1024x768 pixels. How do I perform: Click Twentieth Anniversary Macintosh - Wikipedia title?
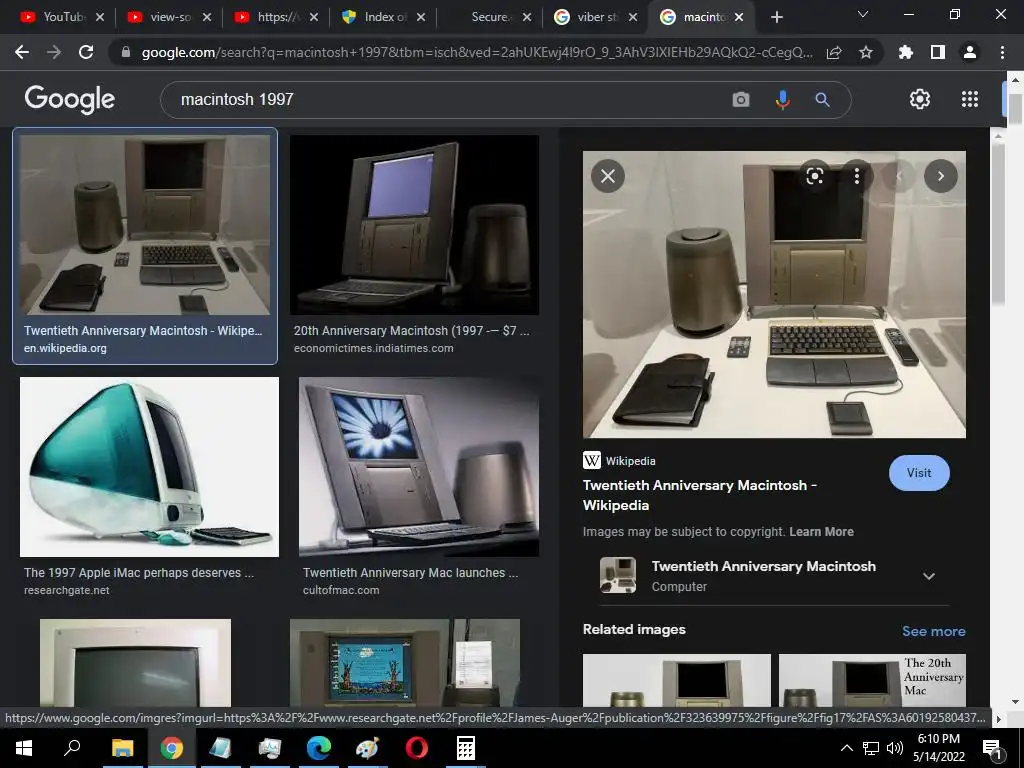click(x=700, y=495)
